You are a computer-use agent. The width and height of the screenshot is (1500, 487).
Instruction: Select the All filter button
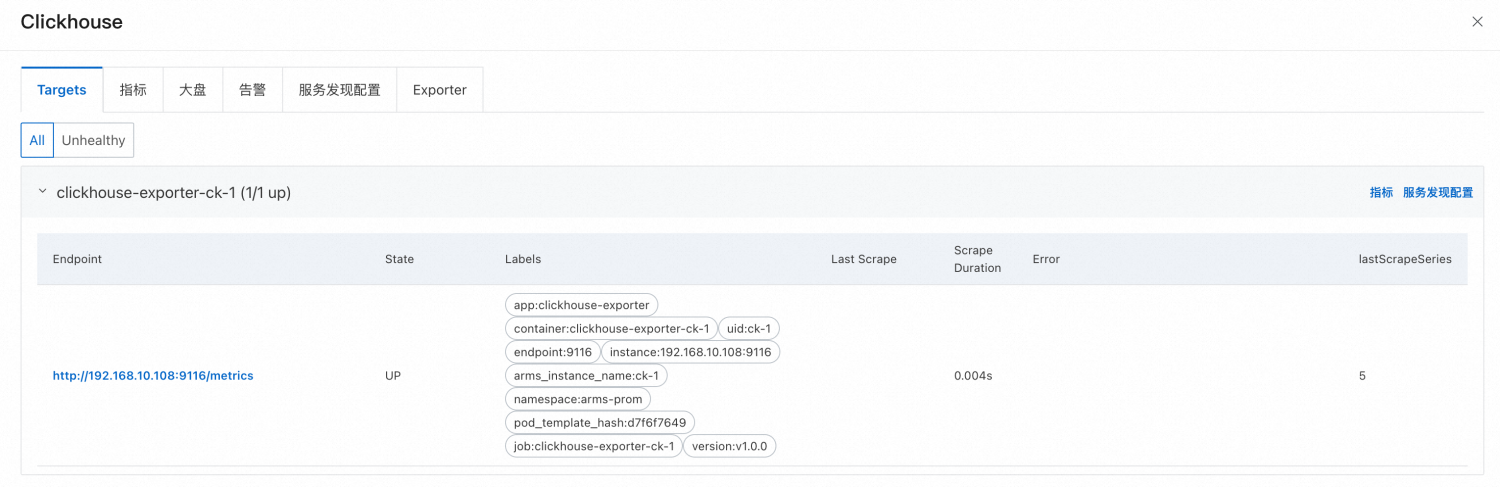click(37, 140)
